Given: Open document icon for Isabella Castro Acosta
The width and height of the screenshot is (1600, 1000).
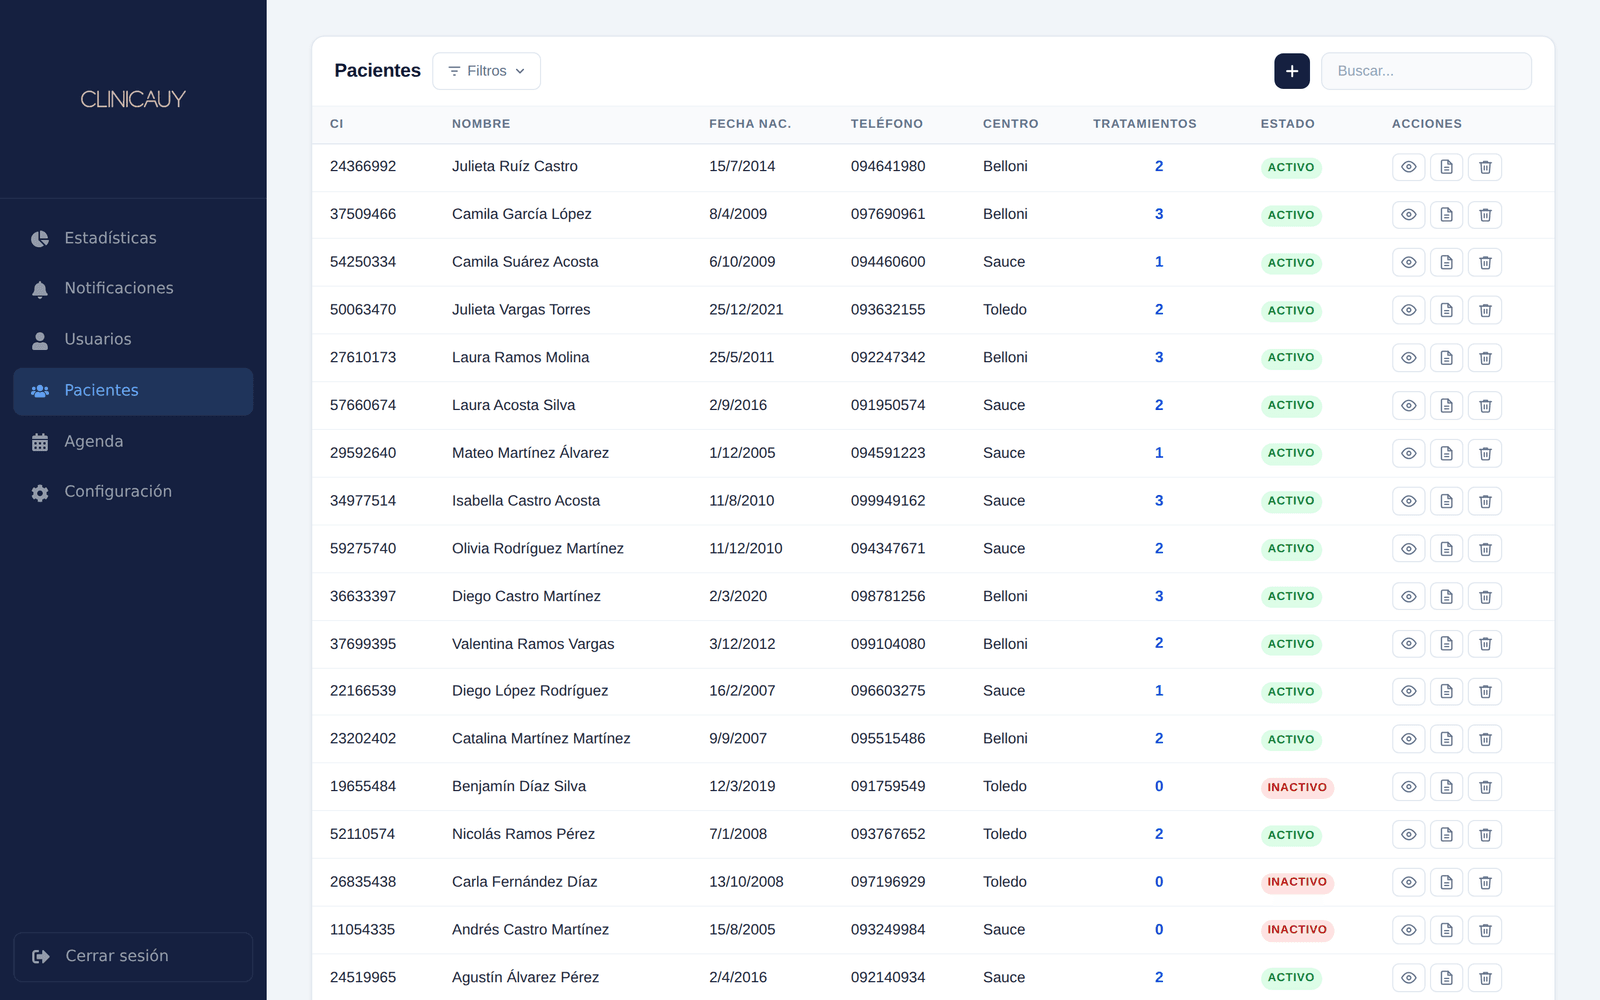Looking at the screenshot, I should [1446, 501].
